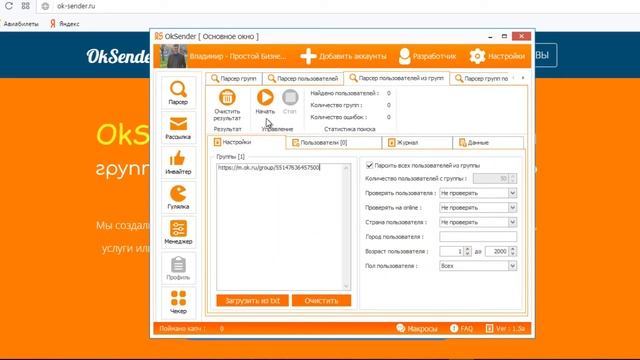640x360 pixels.
Task: Start parsing with the Начать button
Action: pyautogui.click(x=265, y=102)
